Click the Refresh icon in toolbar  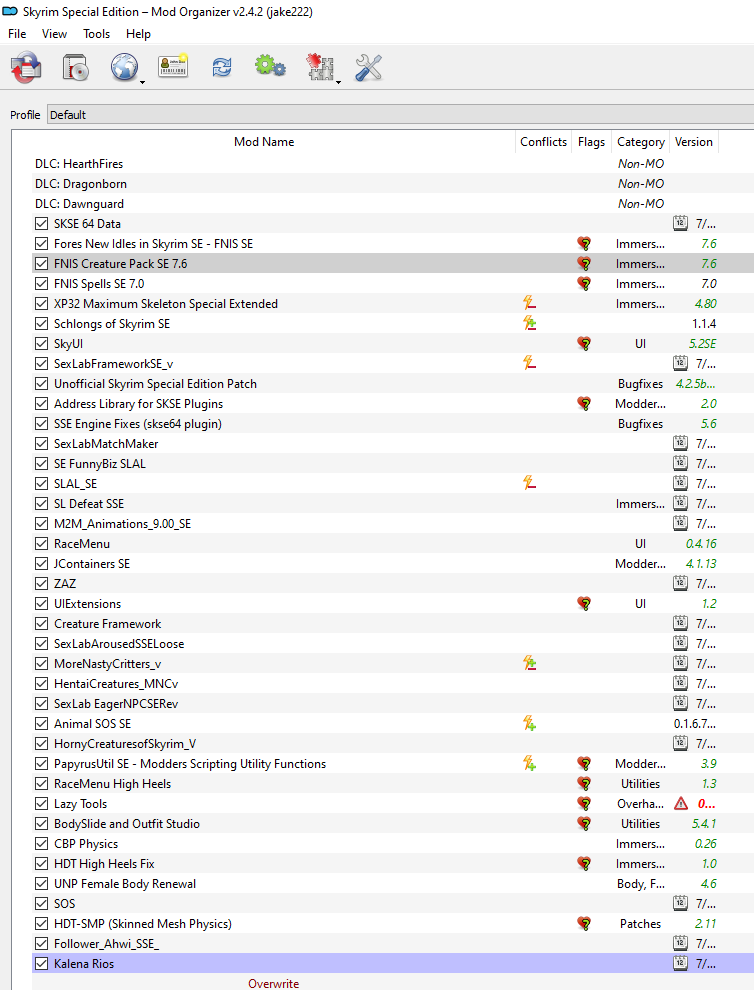[x=222, y=67]
